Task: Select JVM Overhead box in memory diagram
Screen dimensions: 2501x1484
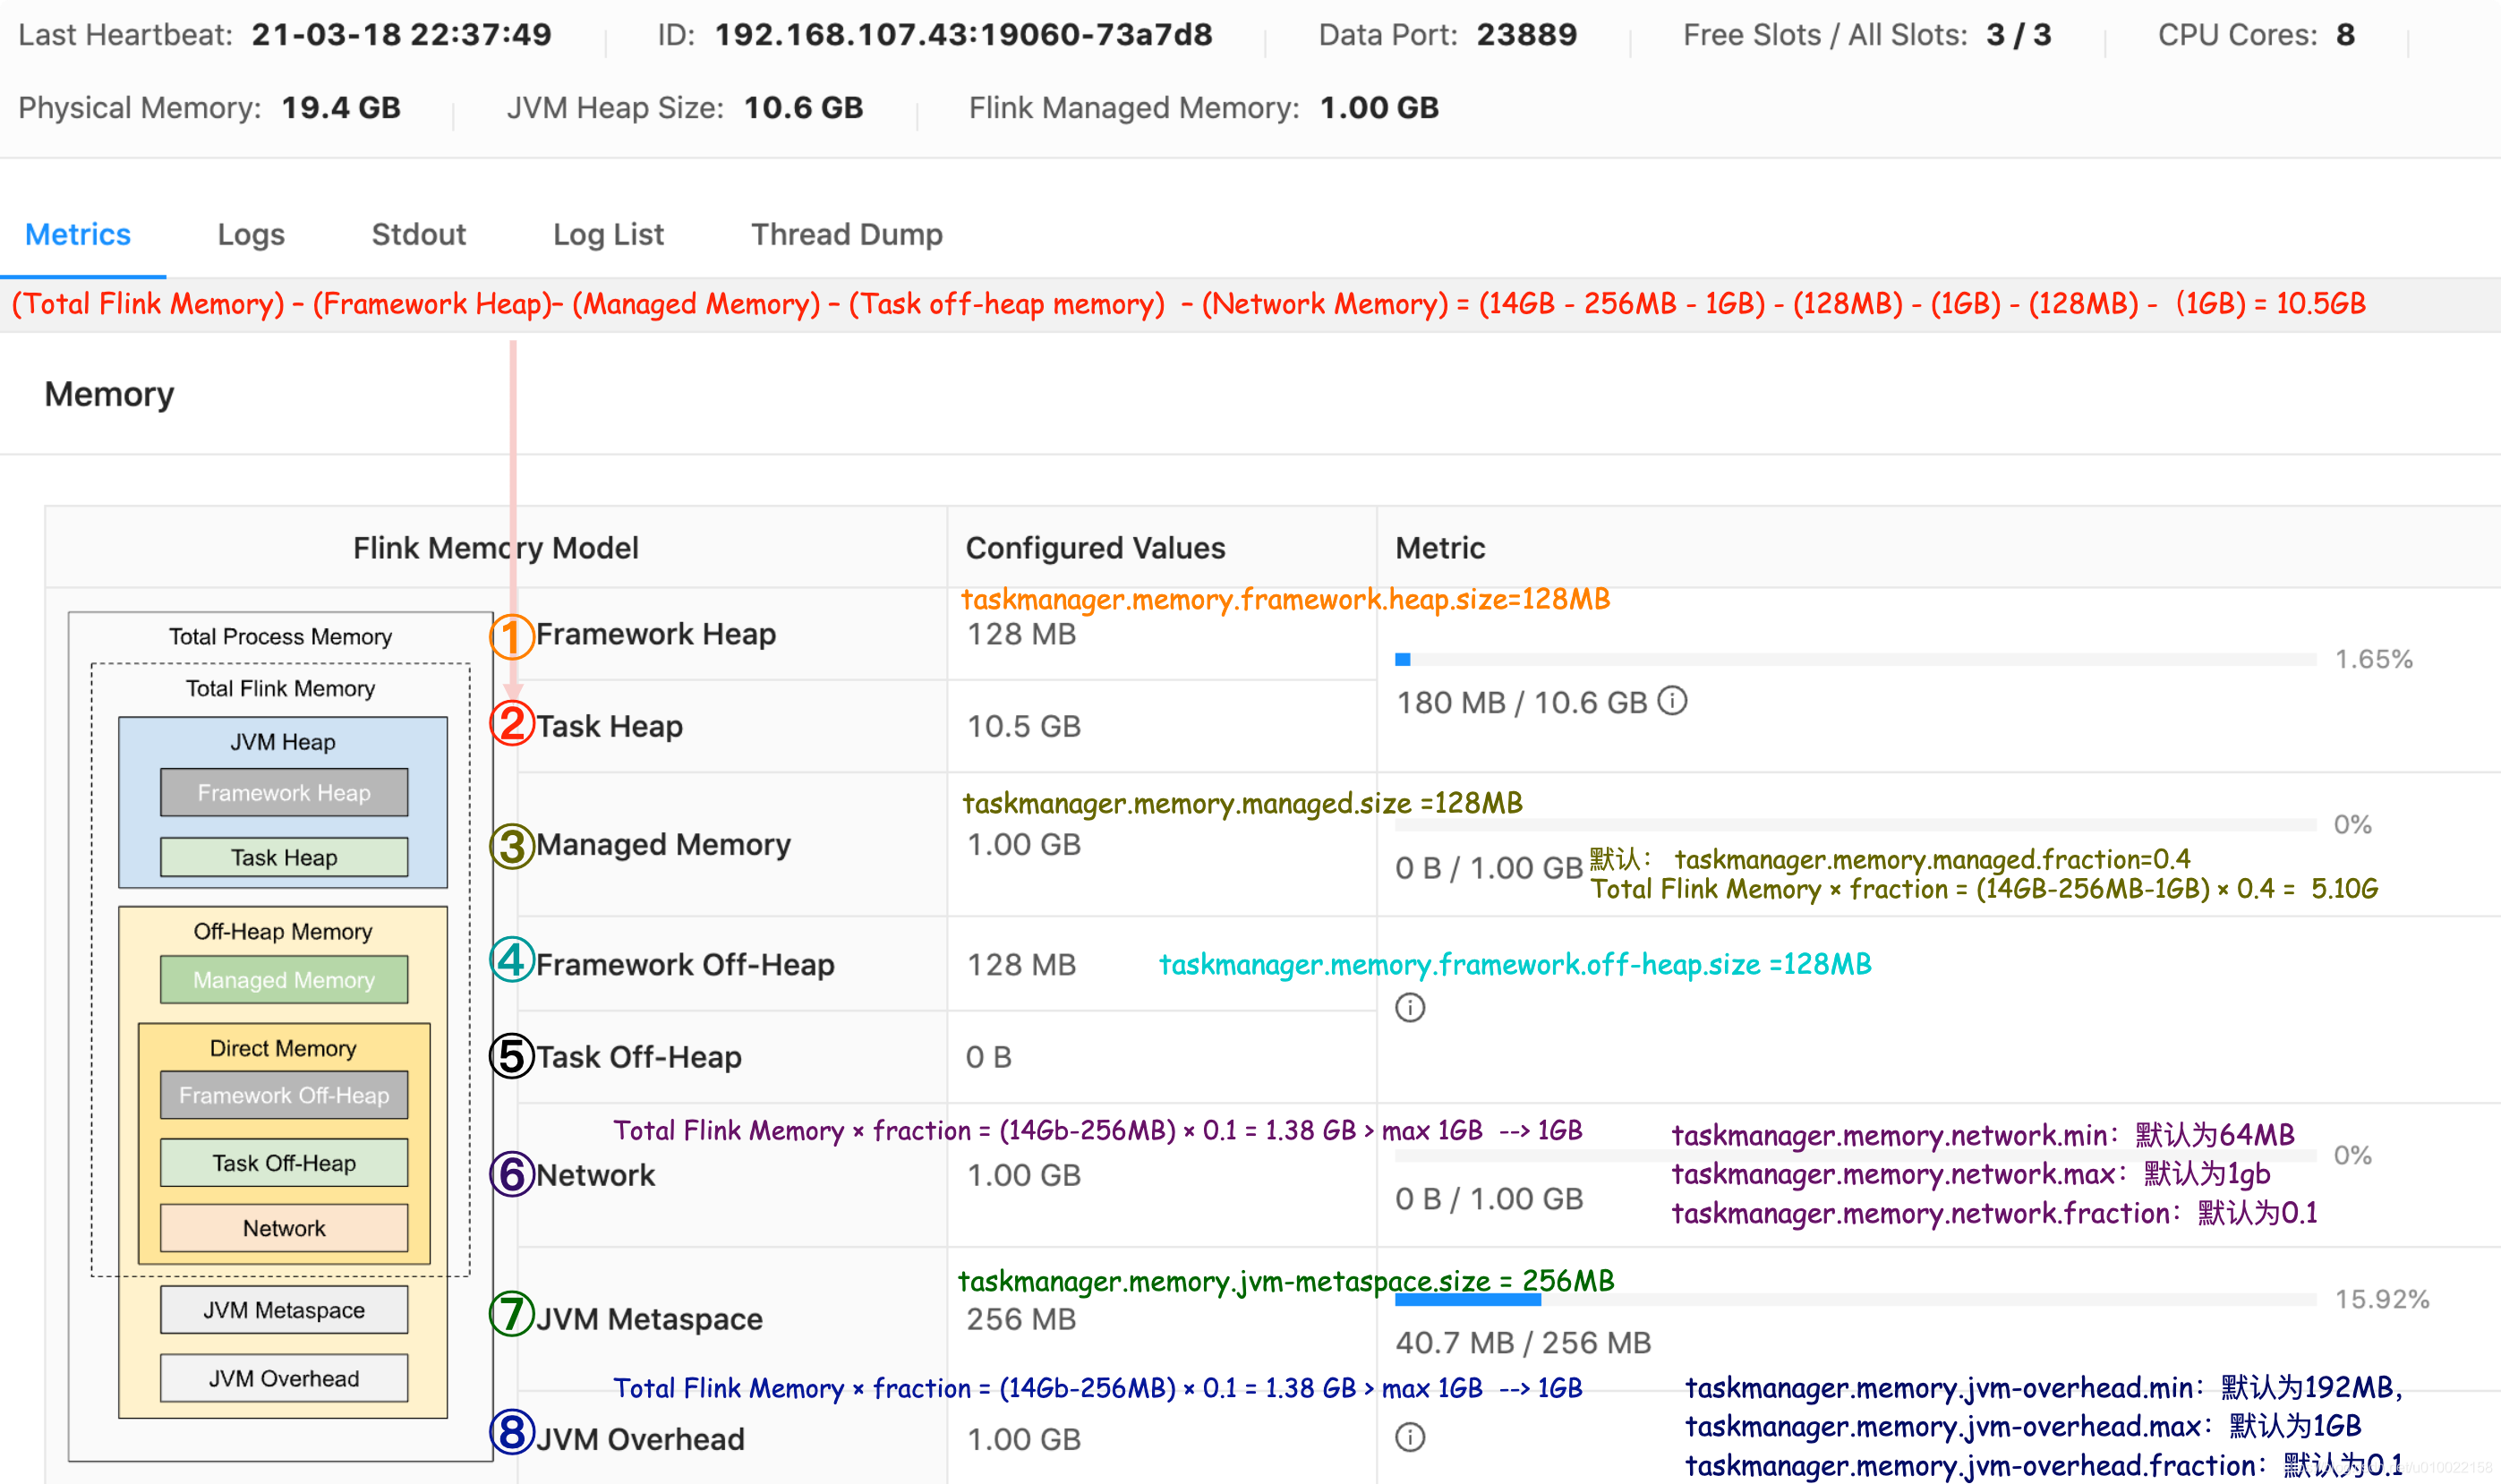Action: tap(284, 1378)
